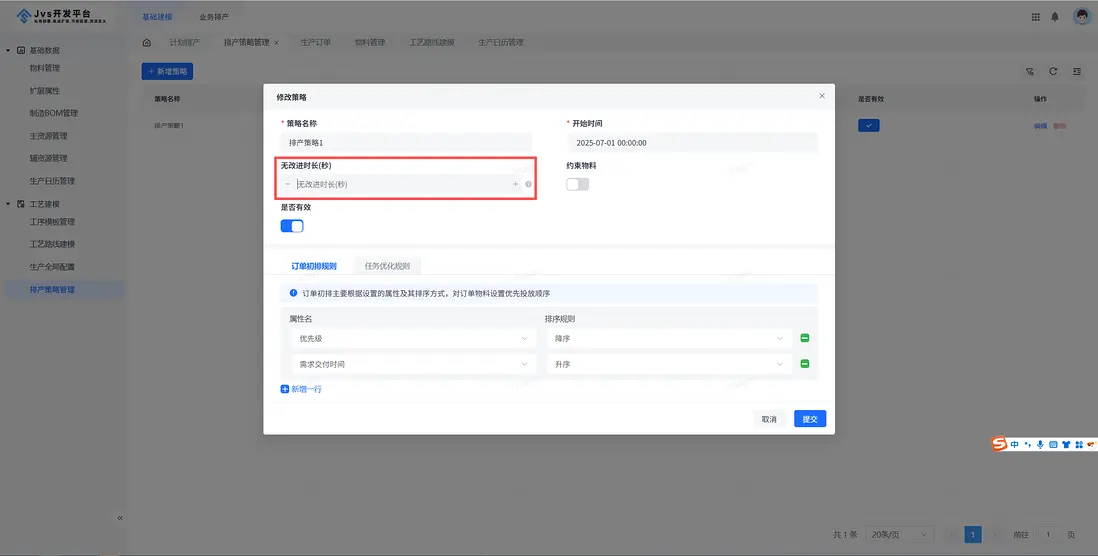Select the 订单初排规则 tab
Viewport: 1098px width, 556px height.
[314, 266]
